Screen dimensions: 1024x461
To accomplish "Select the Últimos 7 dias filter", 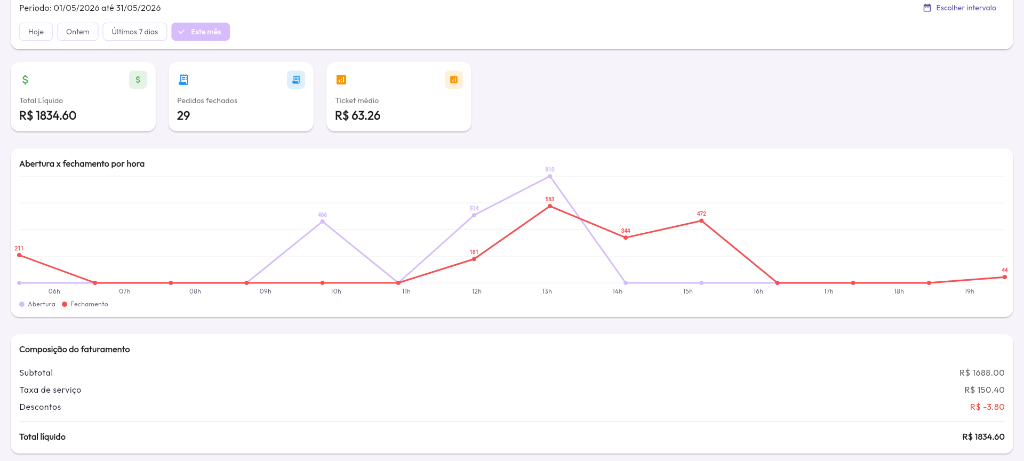I will point(135,31).
